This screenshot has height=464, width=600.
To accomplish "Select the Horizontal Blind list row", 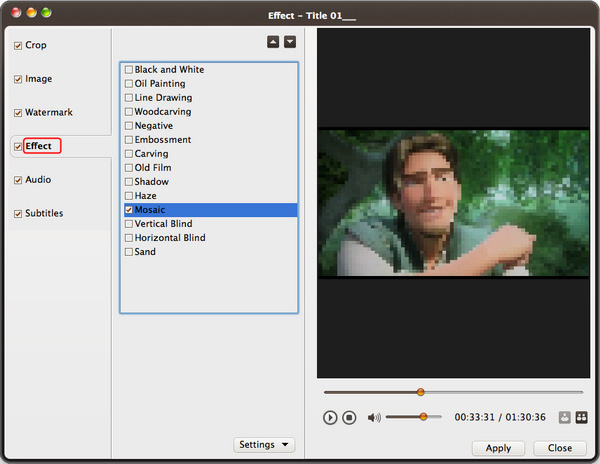I will point(210,238).
